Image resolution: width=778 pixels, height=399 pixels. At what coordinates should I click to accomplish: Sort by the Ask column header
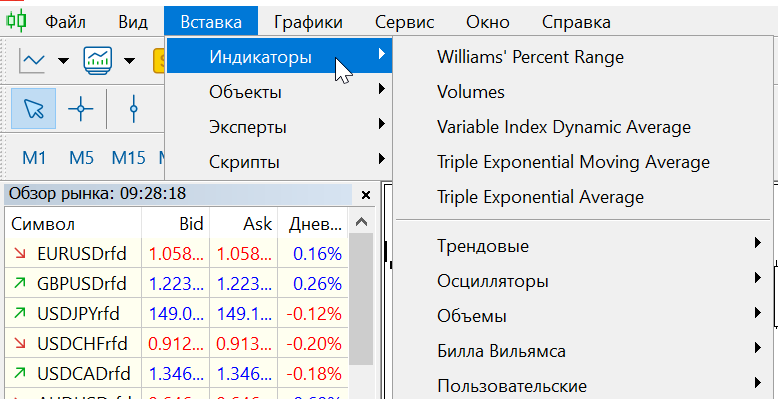coord(244,224)
